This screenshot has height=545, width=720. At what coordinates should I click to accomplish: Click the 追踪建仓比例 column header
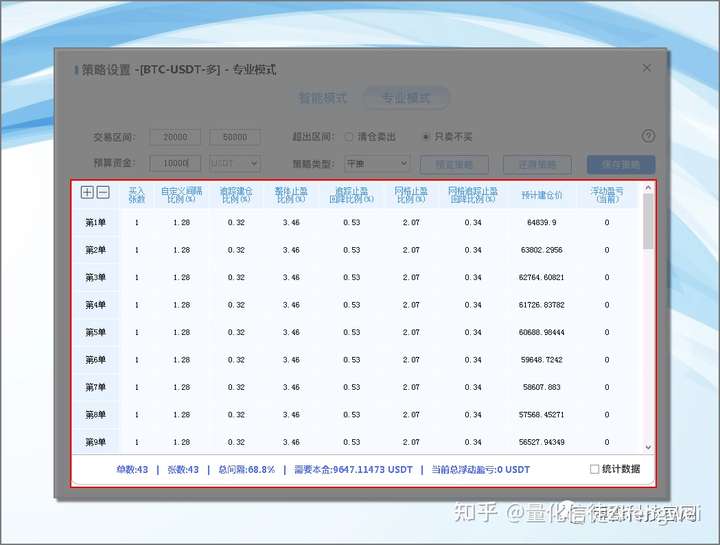pos(236,195)
